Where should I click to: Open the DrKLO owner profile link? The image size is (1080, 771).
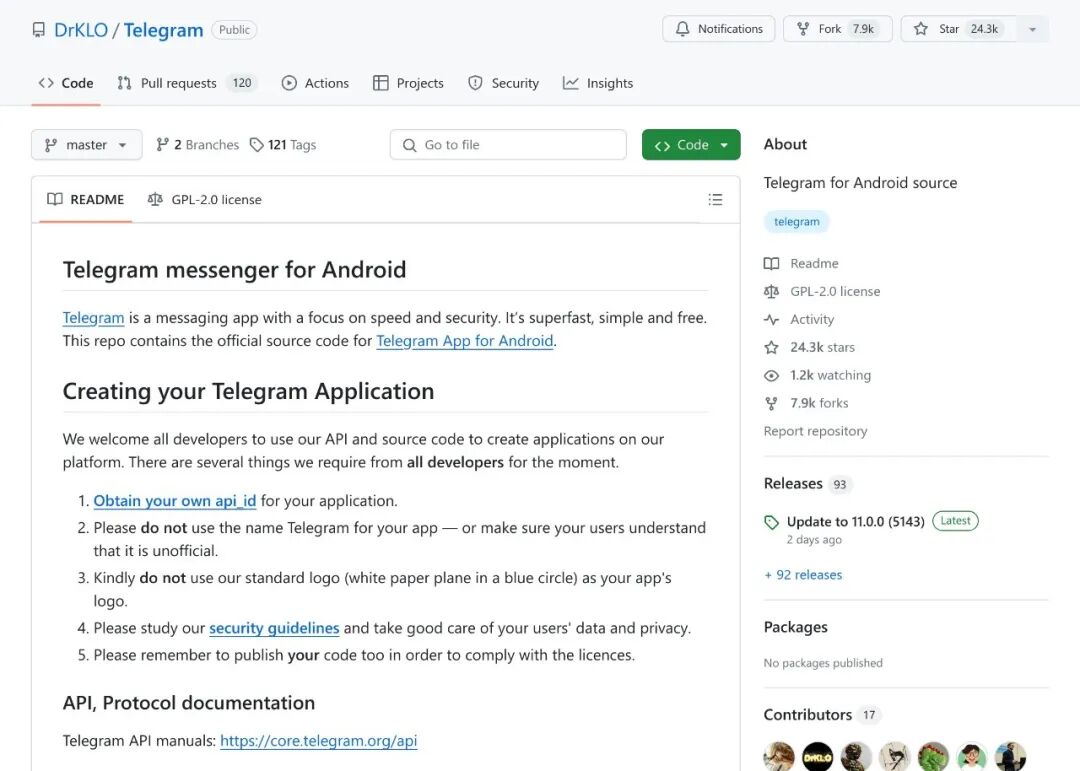(81, 30)
